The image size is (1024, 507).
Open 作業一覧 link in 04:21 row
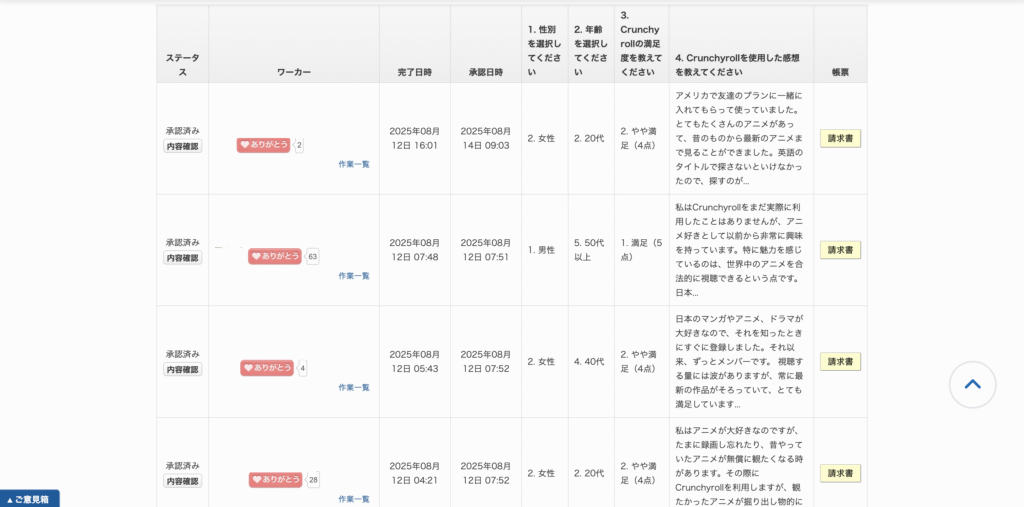tap(354, 499)
